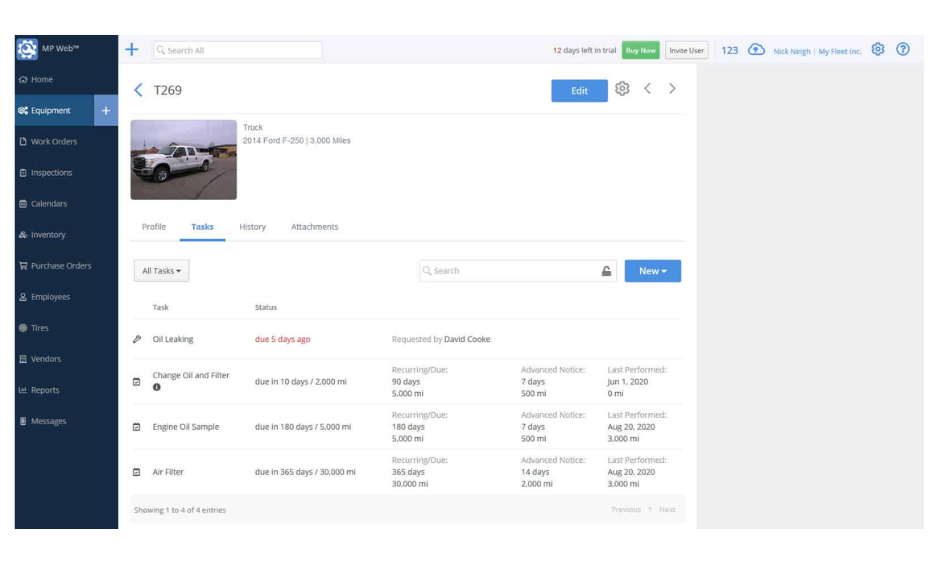The height and width of the screenshot is (563, 938).
Task: Click the Search All input field
Action: (238, 50)
